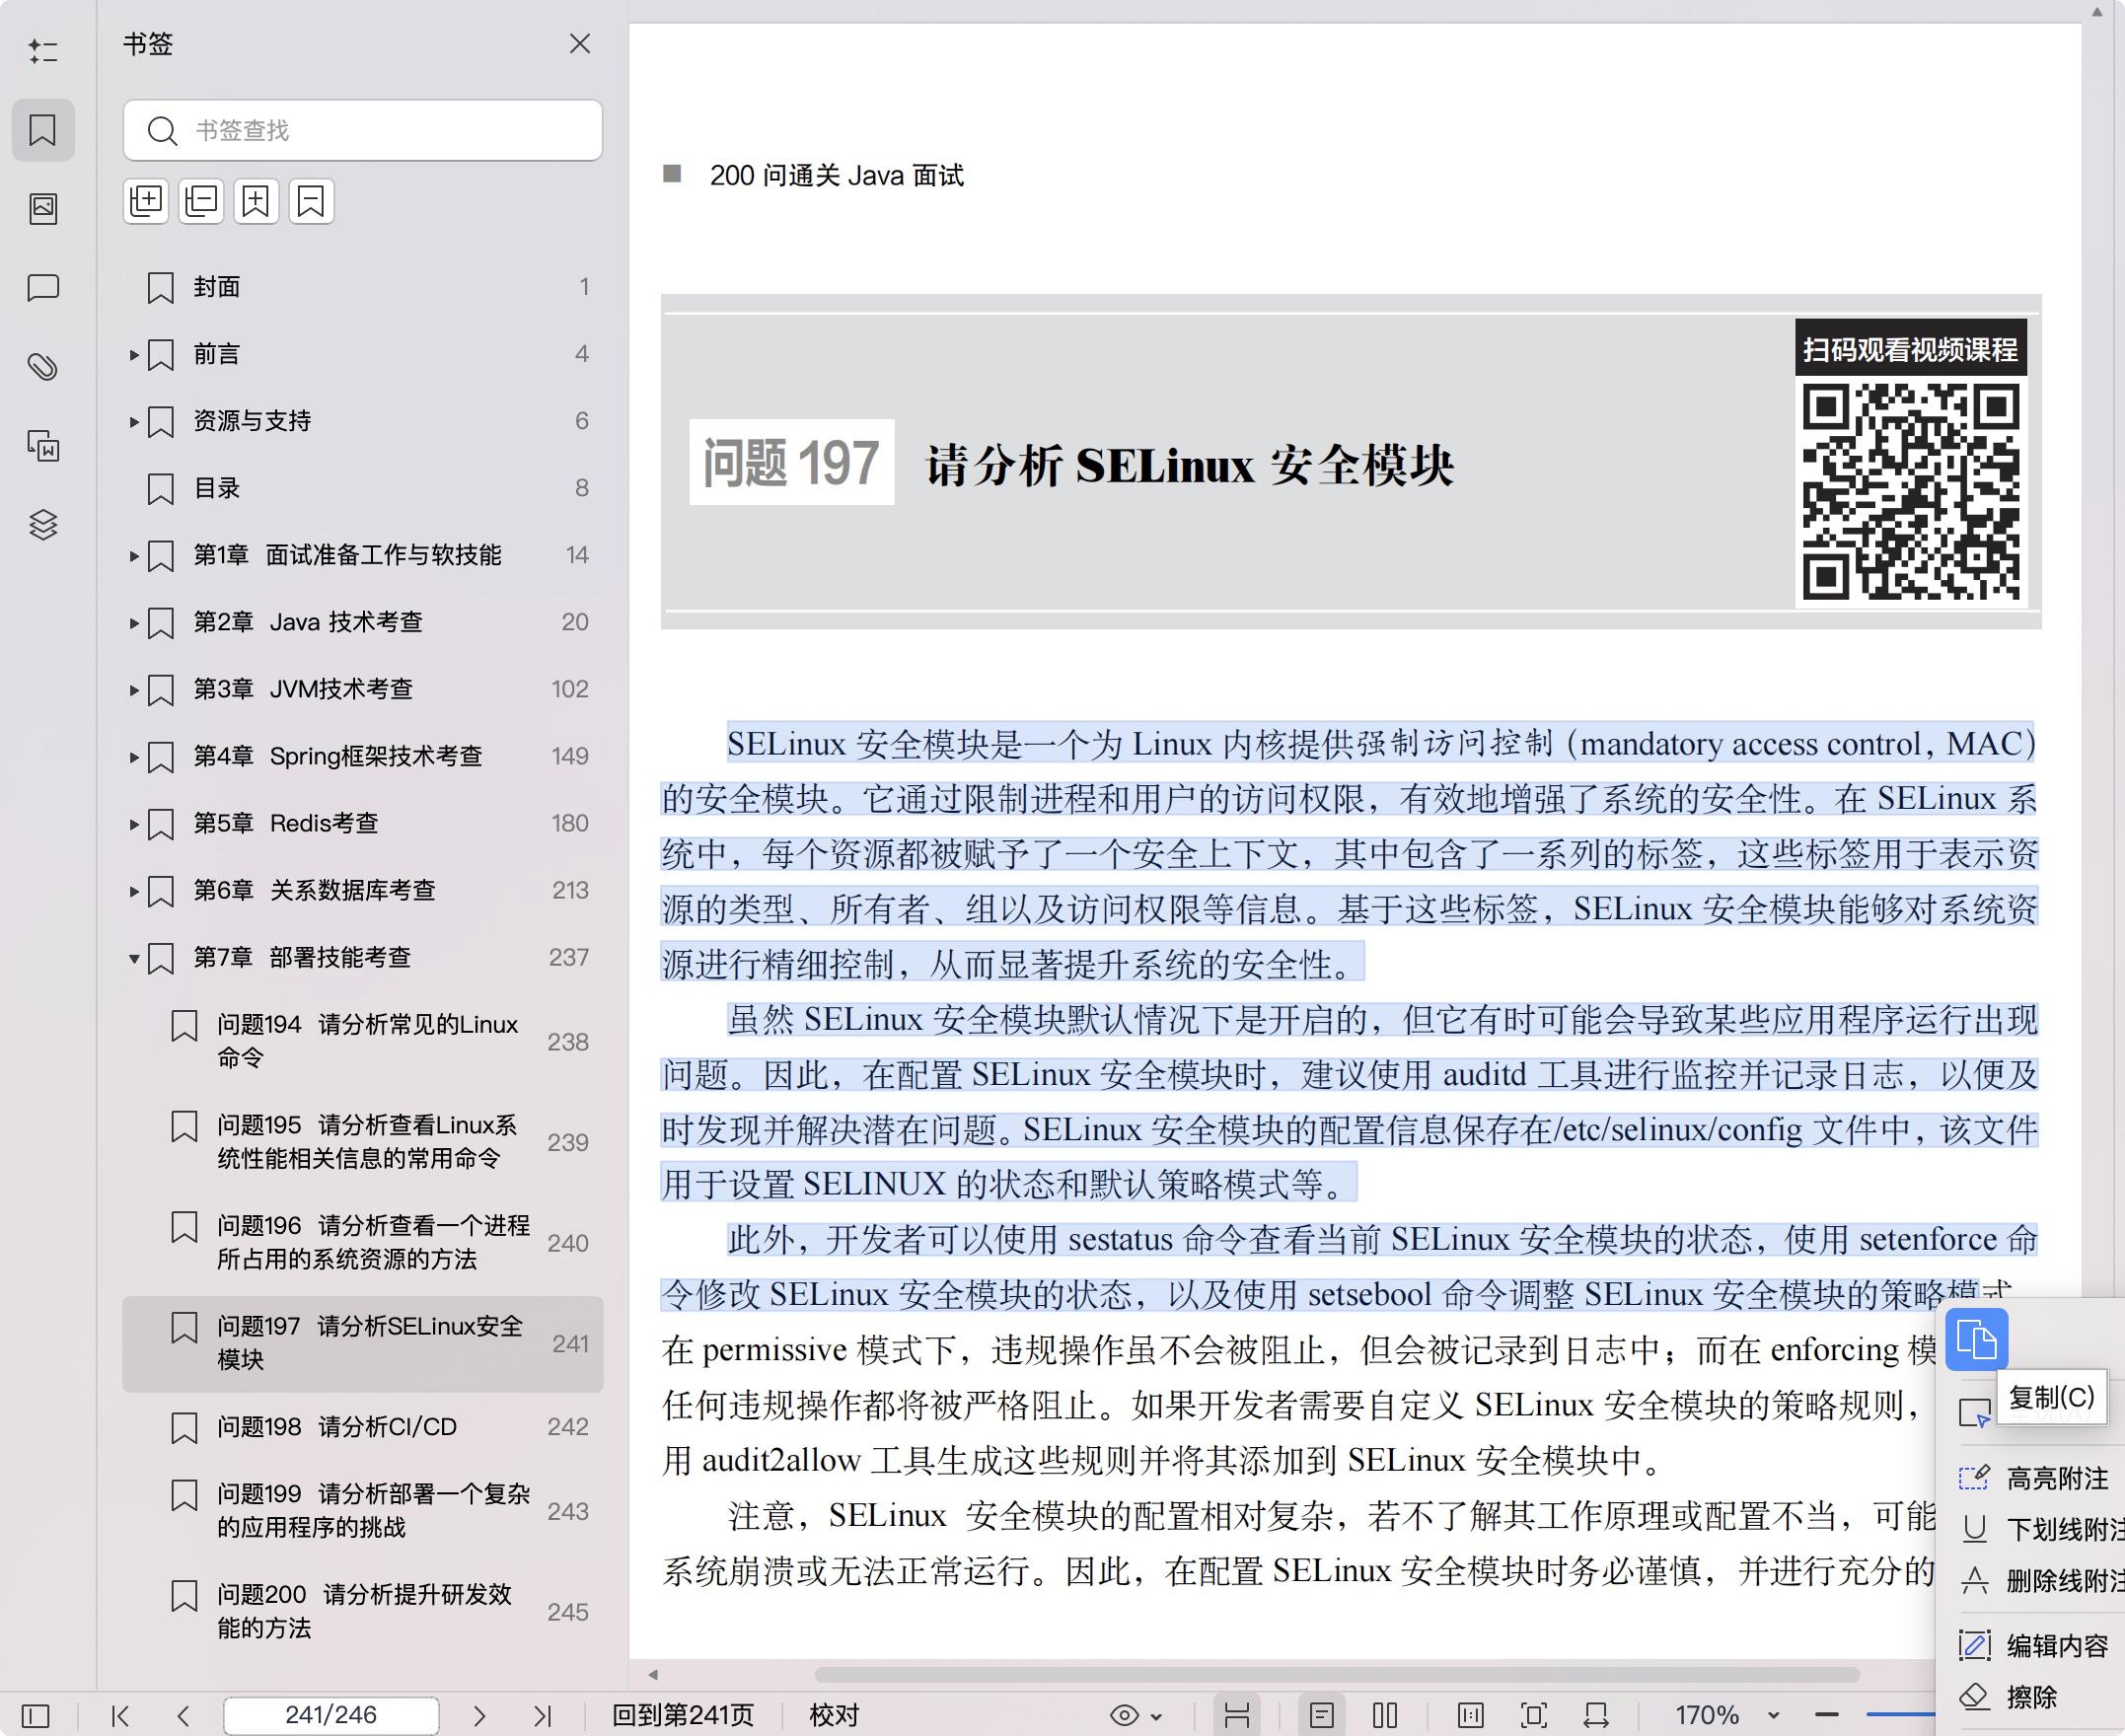Screen dimensions: 2125x1736
Task: Open bookmark 问题198 请分析CI/CD
Action: (x=363, y=1427)
